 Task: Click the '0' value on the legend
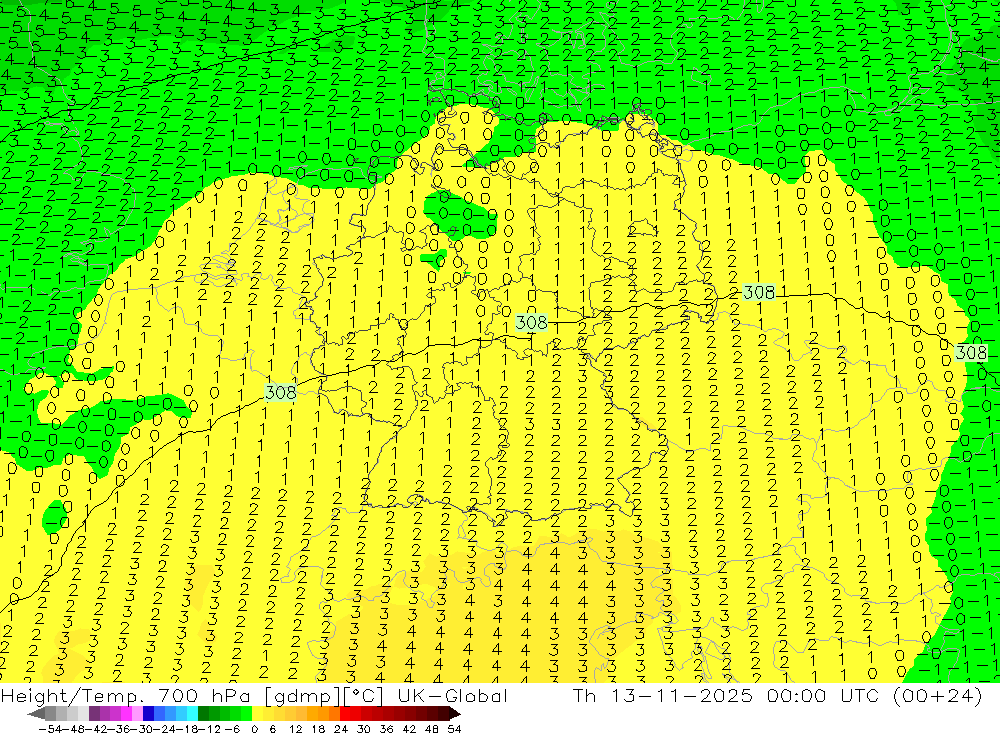pyautogui.click(x=254, y=729)
